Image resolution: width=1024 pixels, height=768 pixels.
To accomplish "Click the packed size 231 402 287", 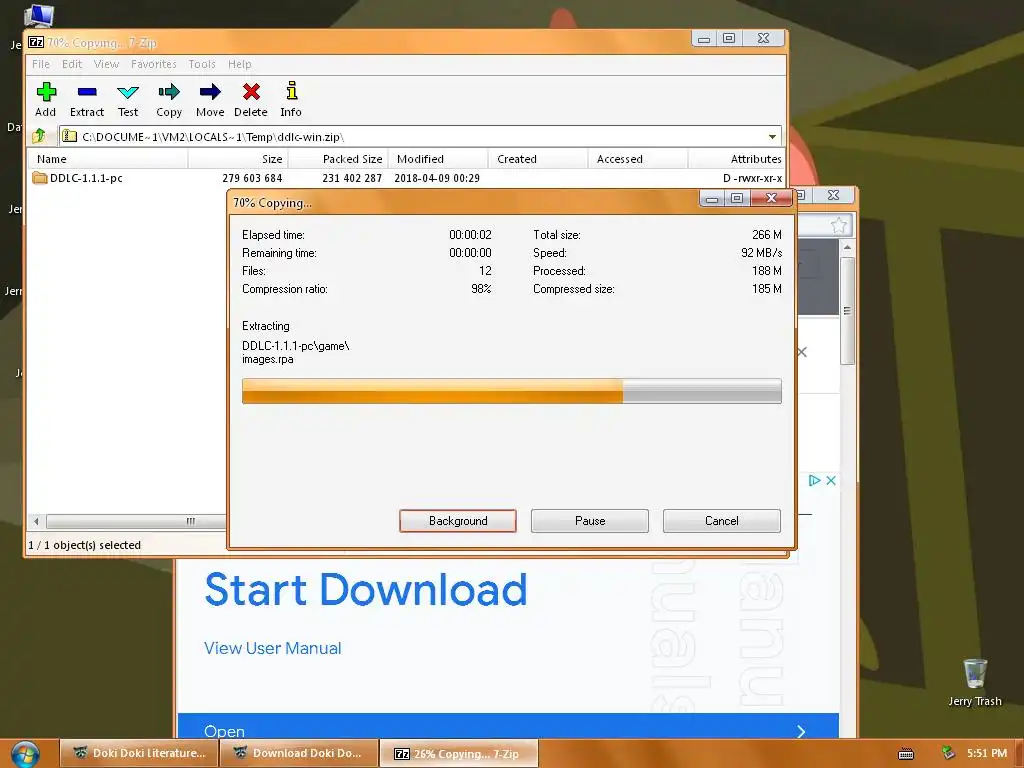I will coord(352,178).
